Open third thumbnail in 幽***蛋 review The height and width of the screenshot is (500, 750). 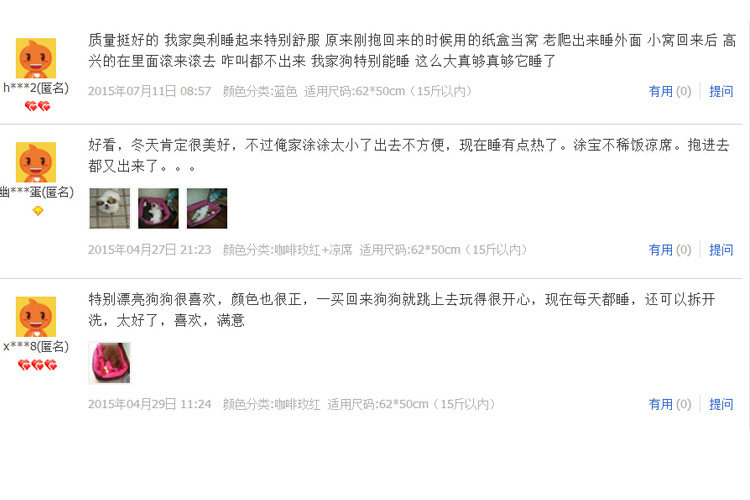point(207,208)
